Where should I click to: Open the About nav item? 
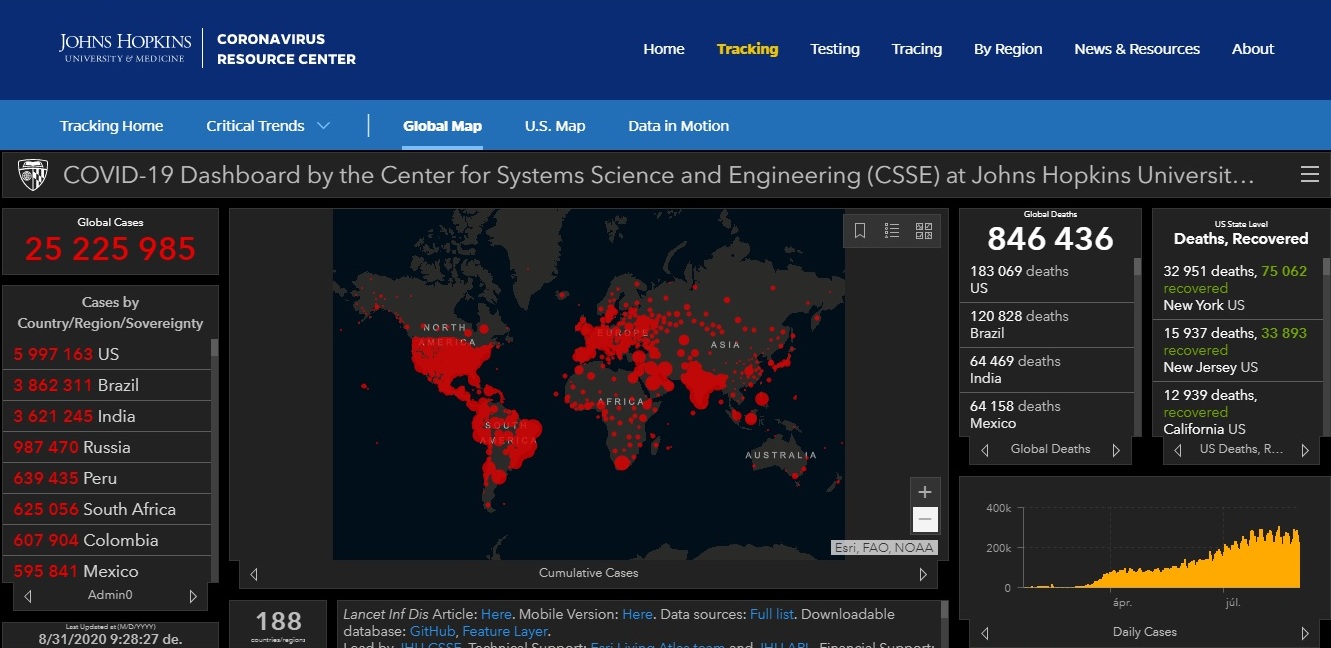(1253, 49)
